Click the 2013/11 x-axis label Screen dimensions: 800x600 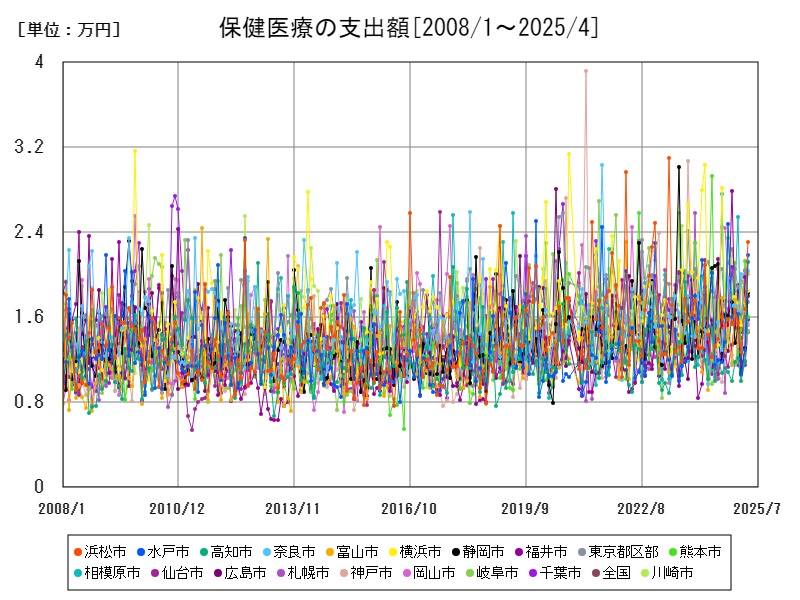click(x=292, y=508)
